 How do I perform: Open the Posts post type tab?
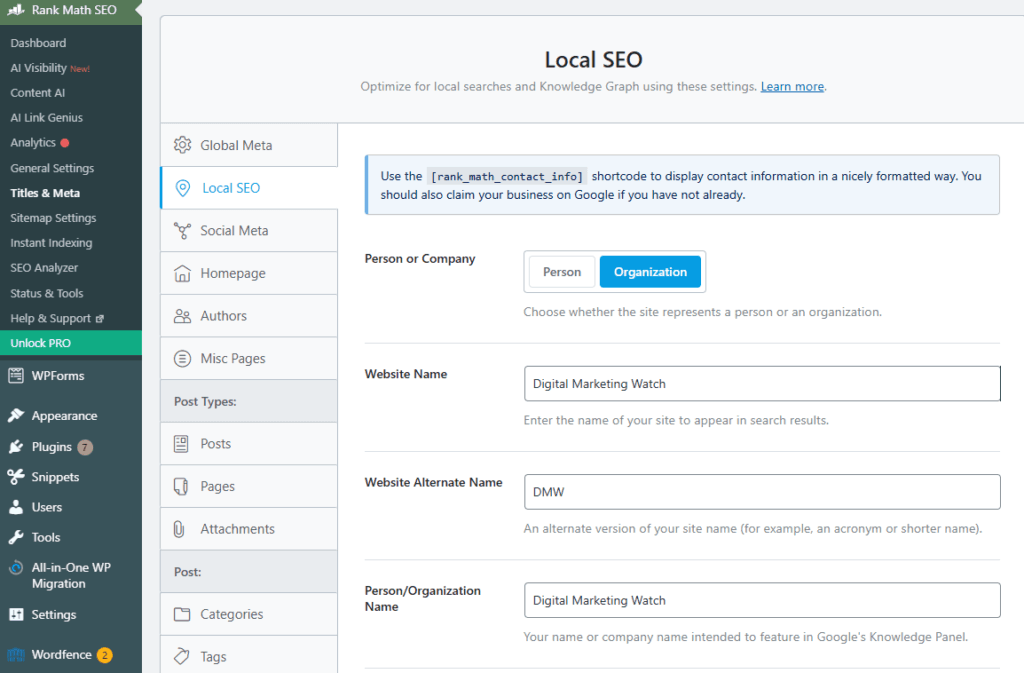click(249, 444)
